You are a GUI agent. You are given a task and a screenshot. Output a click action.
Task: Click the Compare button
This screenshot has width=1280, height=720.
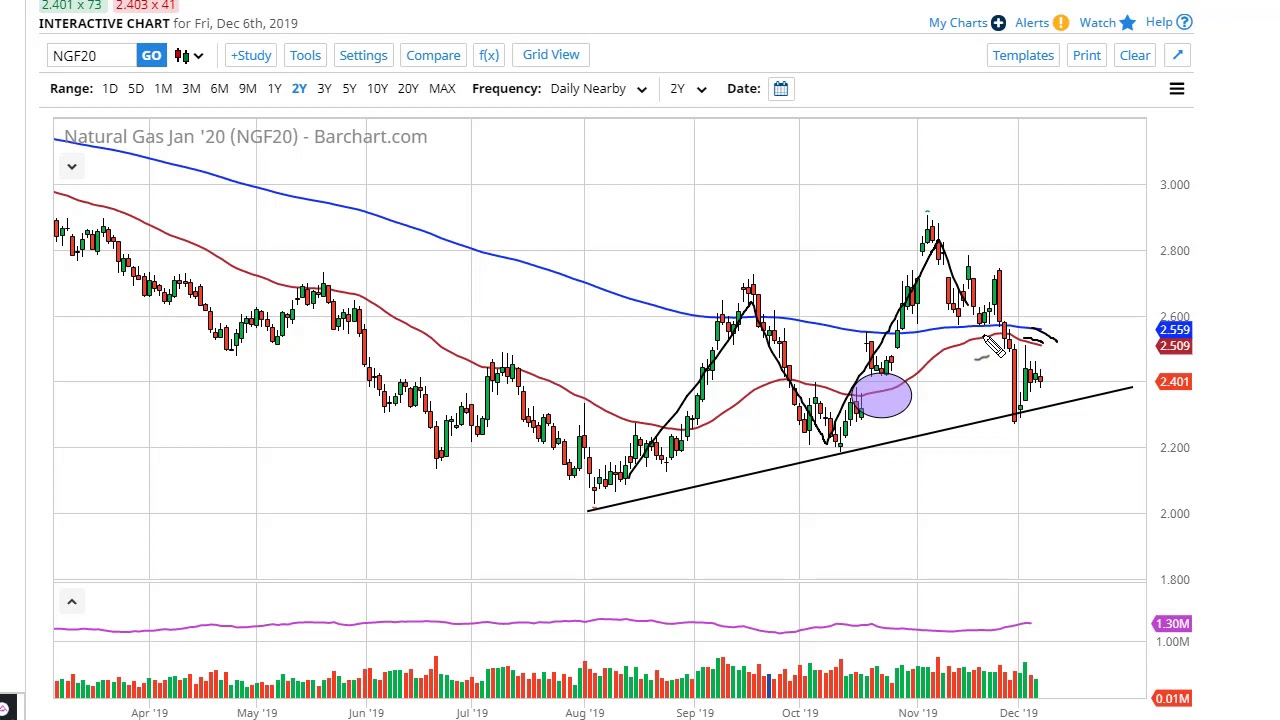click(x=433, y=55)
